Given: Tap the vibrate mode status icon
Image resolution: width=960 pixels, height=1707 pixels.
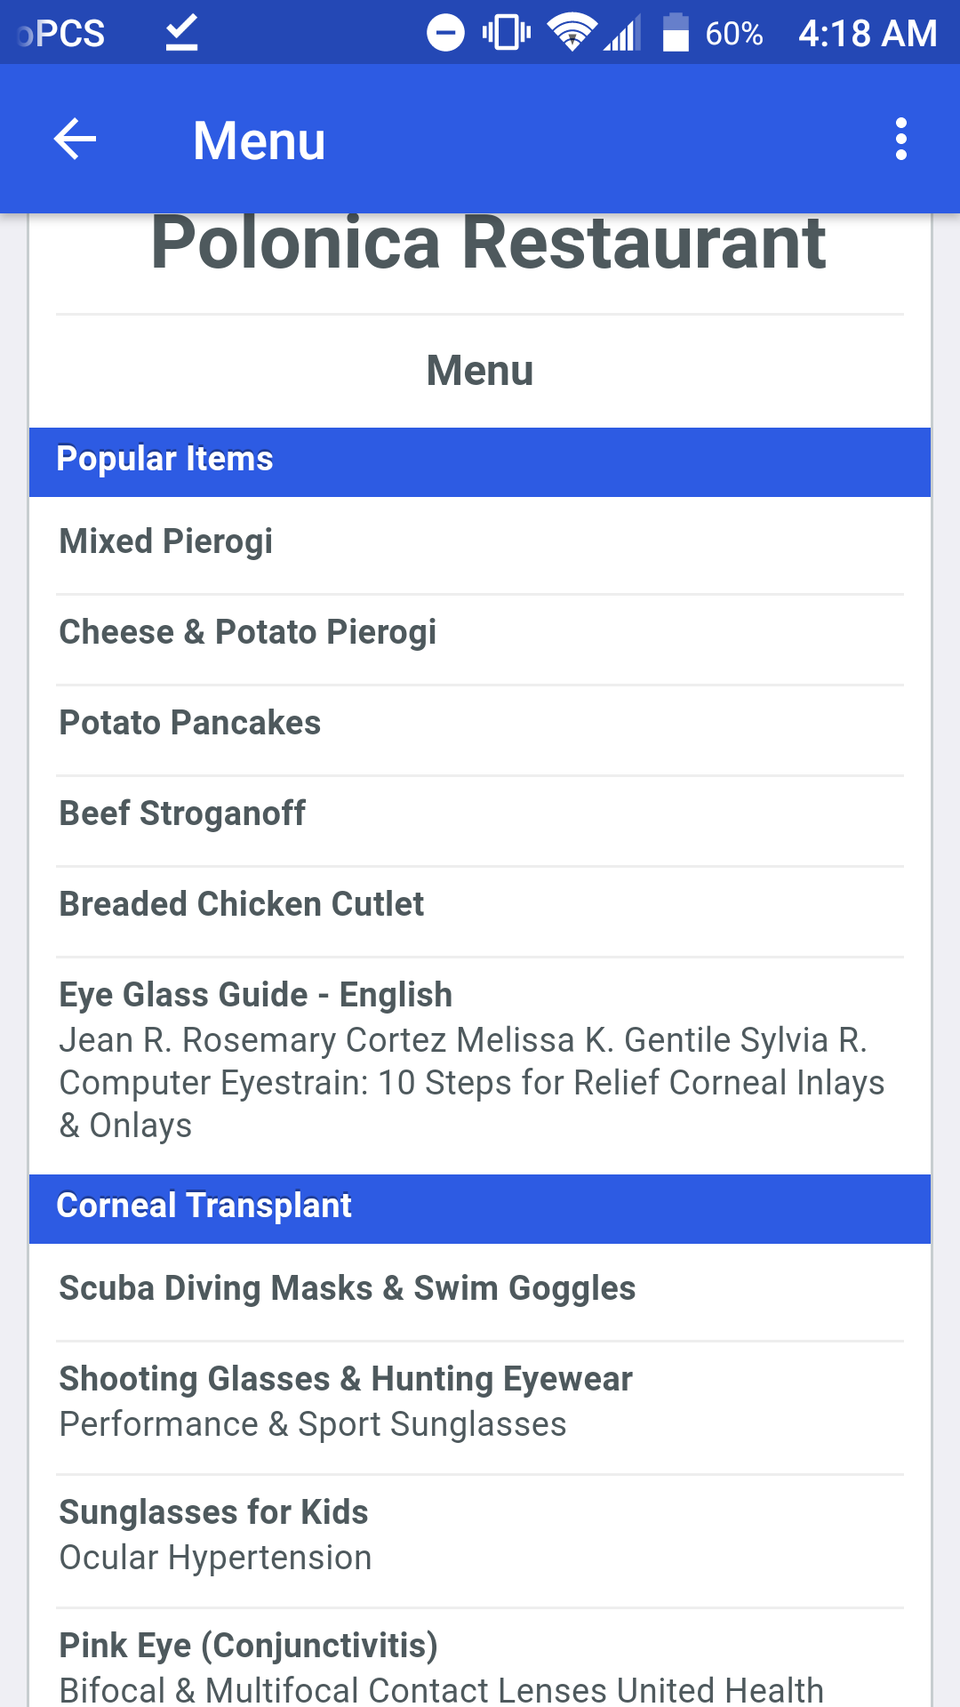Looking at the screenshot, I should 506,33.
